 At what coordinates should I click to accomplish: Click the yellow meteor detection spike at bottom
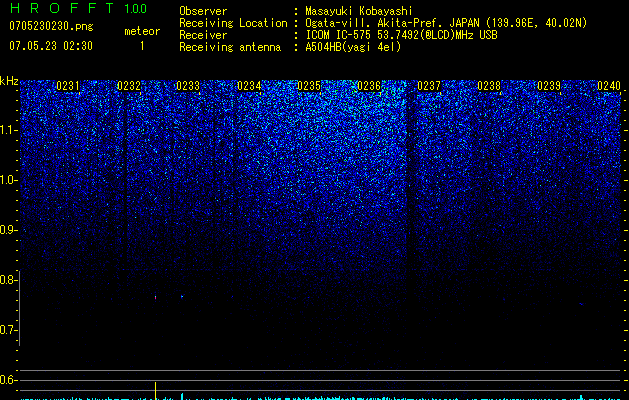[155, 390]
